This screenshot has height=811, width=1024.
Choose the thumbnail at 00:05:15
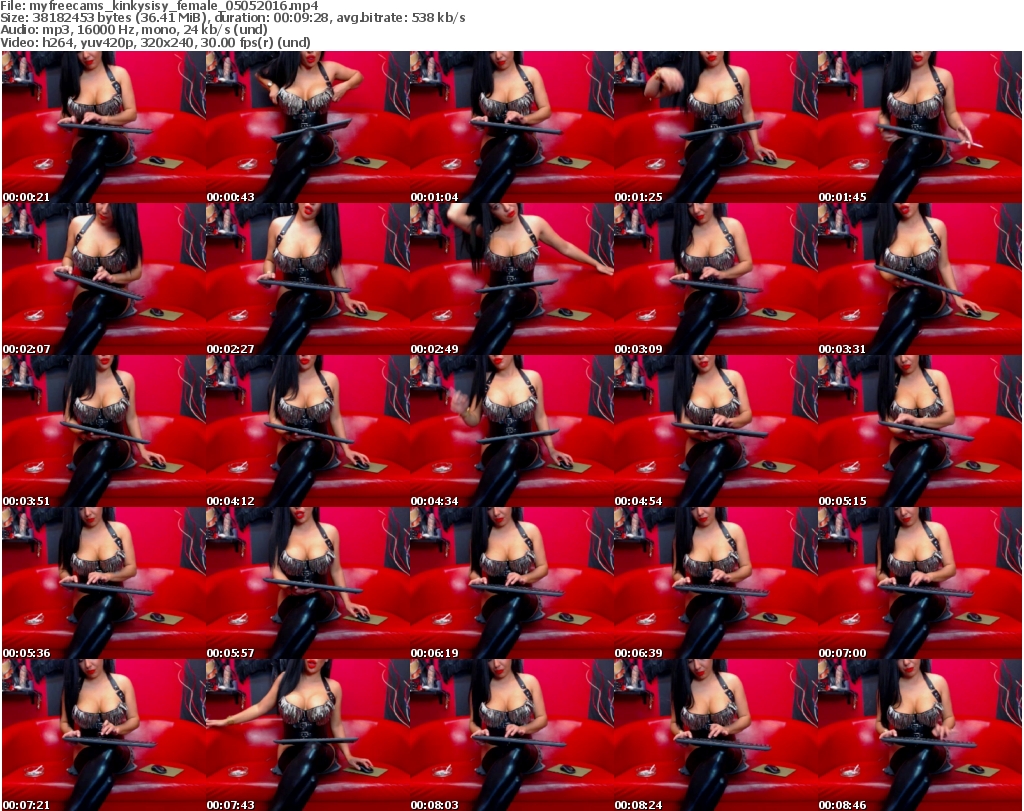click(920, 432)
